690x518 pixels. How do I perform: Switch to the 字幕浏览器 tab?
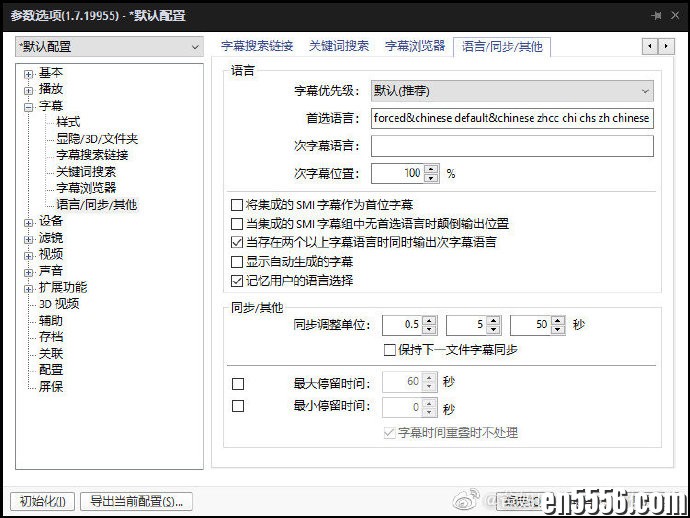(x=415, y=46)
